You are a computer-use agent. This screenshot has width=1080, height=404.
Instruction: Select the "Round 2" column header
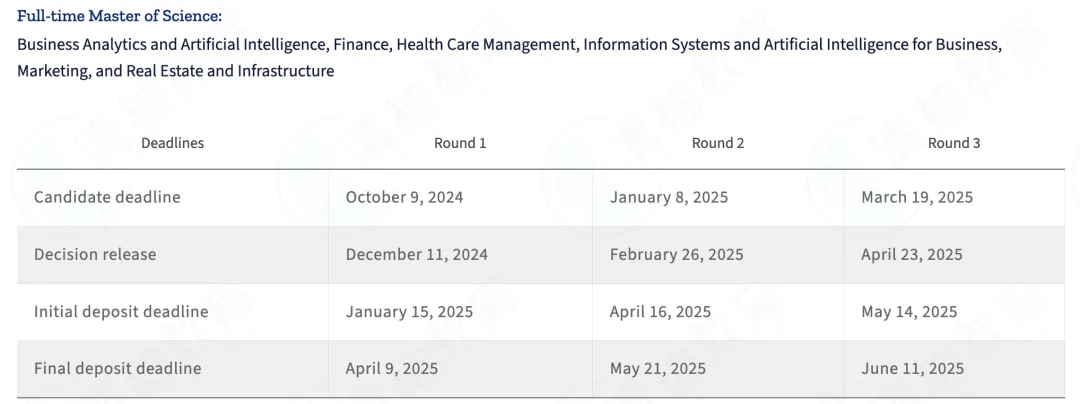pos(718,143)
